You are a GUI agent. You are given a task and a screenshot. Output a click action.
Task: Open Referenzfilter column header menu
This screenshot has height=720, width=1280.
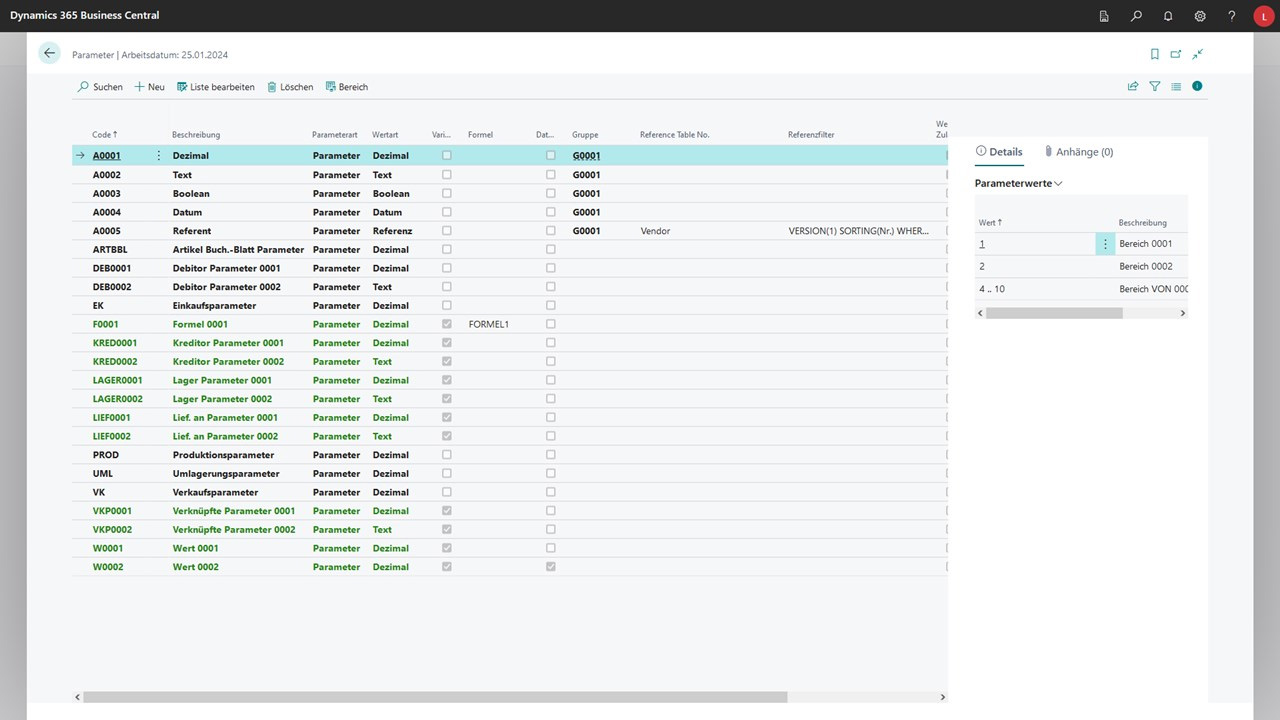811,134
